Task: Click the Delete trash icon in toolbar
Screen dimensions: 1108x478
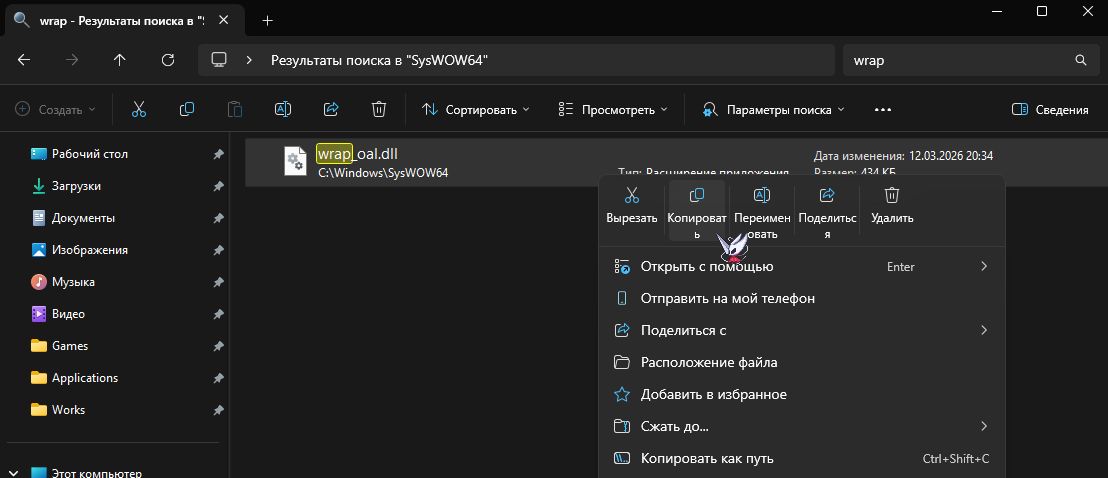Action: point(379,110)
